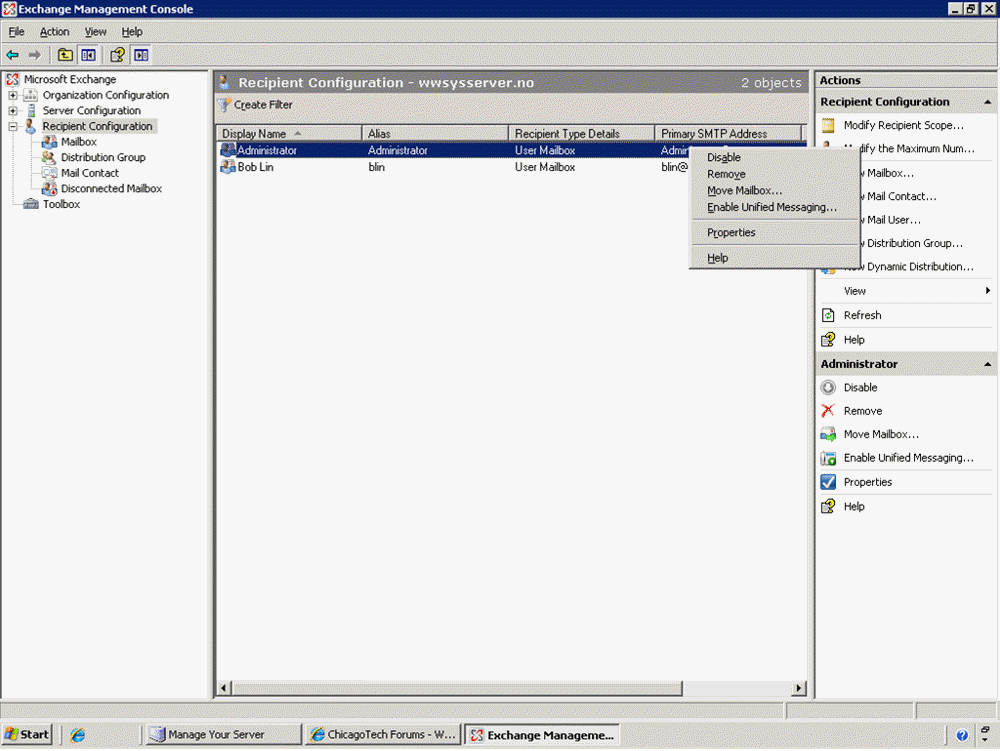Image resolution: width=1000 pixels, height=751 pixels.
Task: Expand Organization Configuration tree node
Action: click(x=13, y=95)
